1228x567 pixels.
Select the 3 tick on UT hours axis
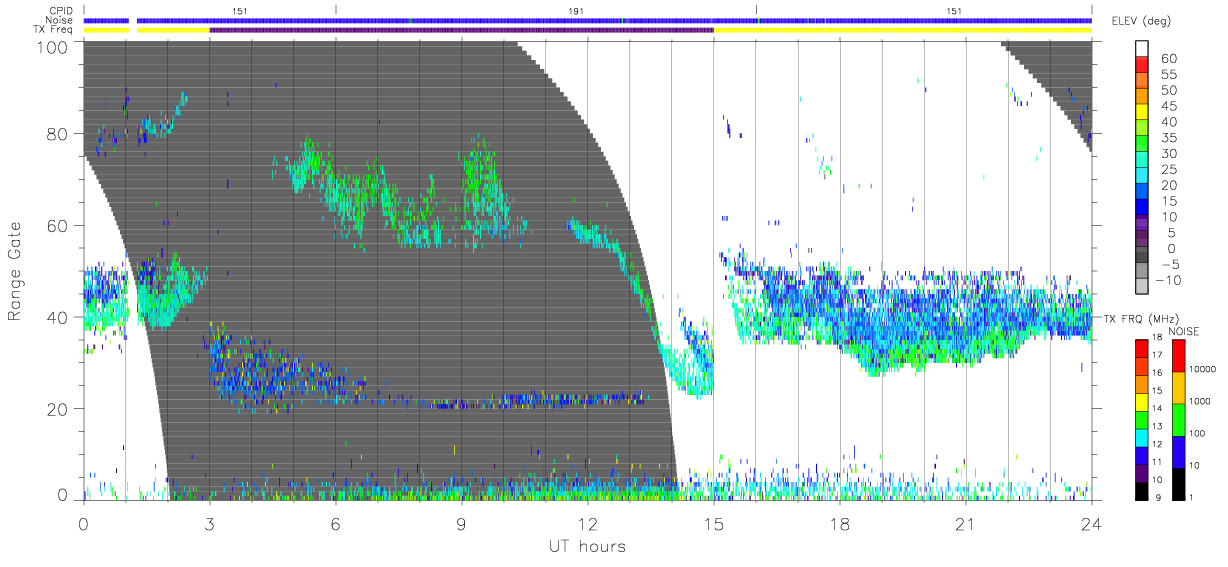tap(209, 523)
